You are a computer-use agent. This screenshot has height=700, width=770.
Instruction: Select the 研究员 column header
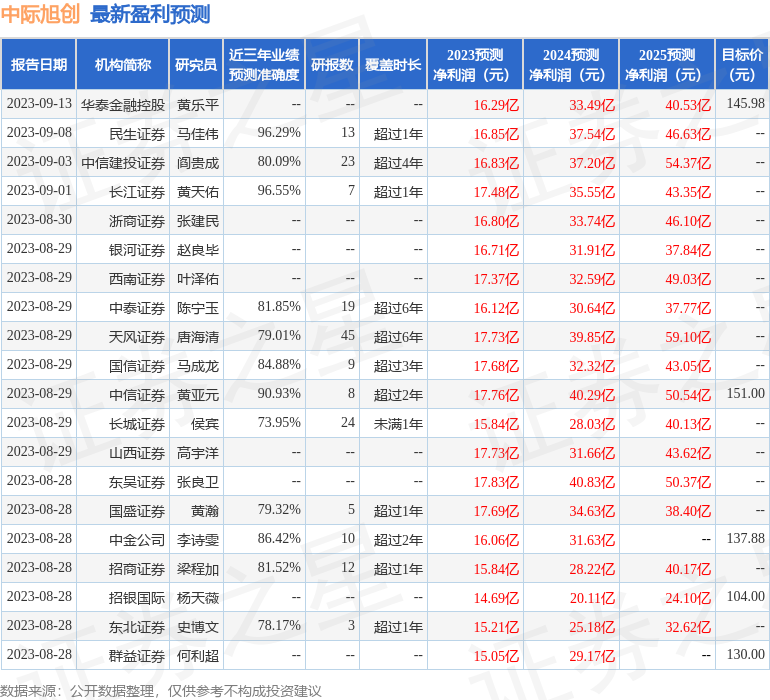(x=196, y=64)
